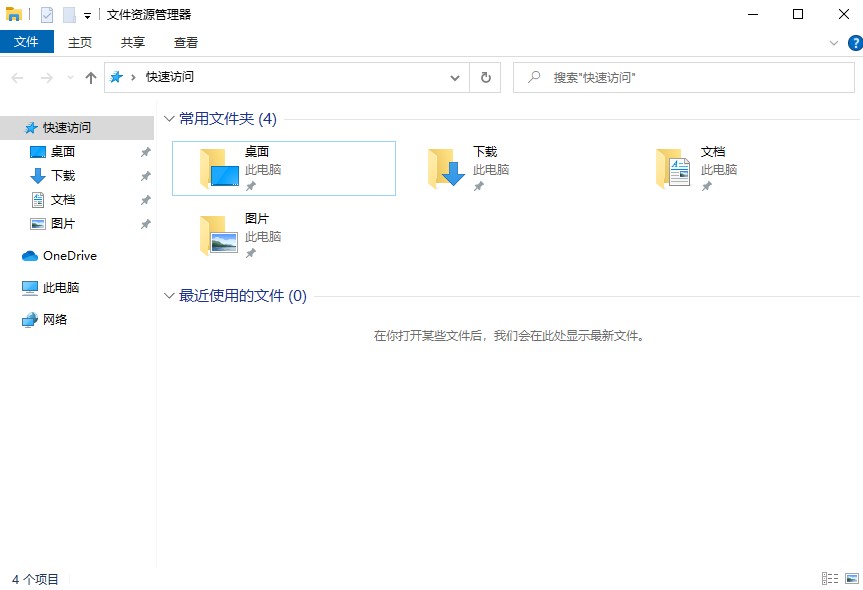Expand the address bar dropdown arrow
Viewport: 863px width, 590px height.
tap(455, 77)
